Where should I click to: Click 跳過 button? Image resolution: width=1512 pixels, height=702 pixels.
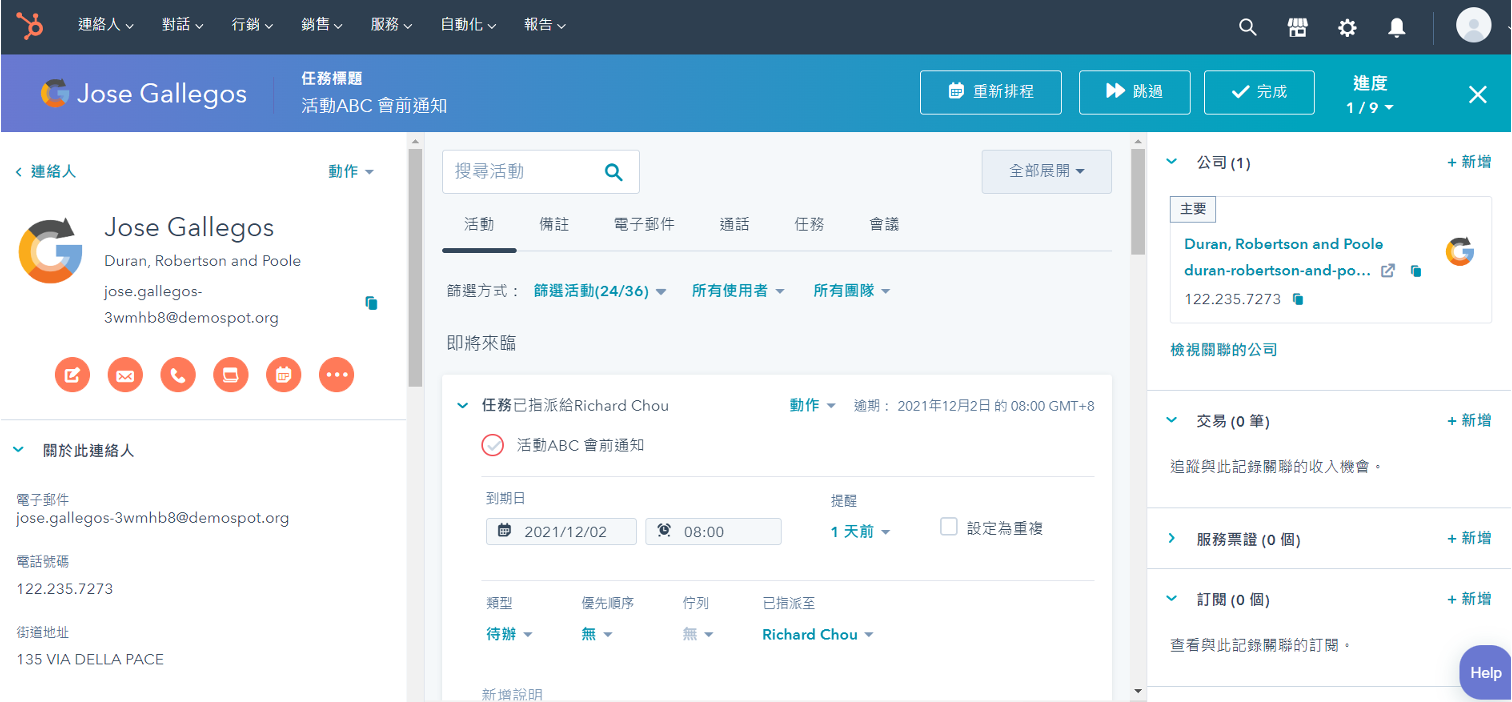pos(1135,92)
